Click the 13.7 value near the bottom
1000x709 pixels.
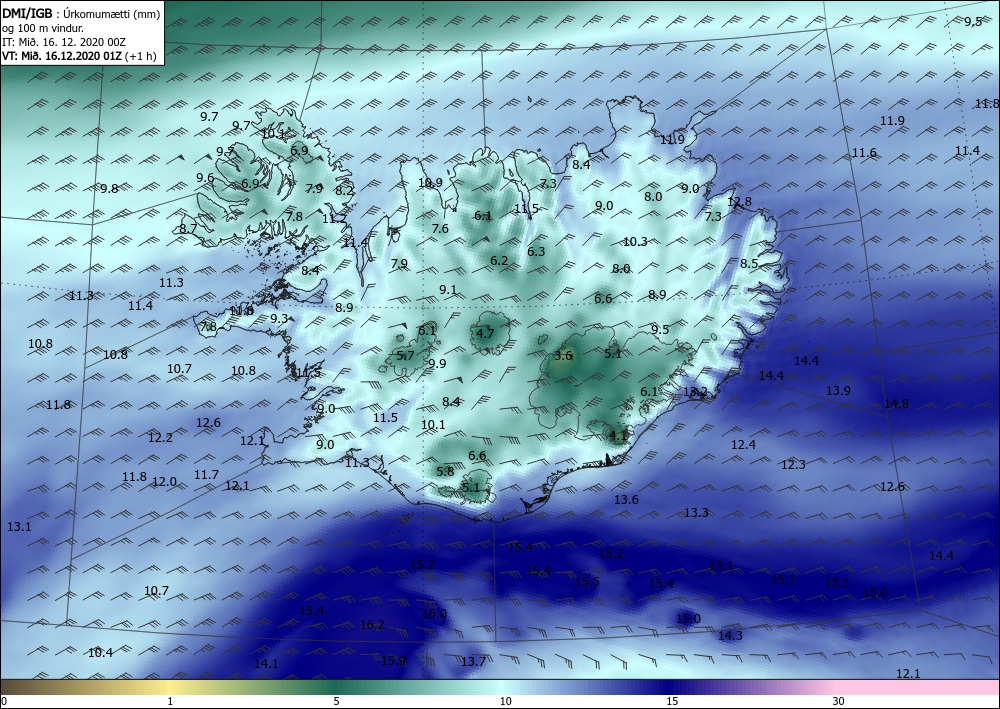473,662
